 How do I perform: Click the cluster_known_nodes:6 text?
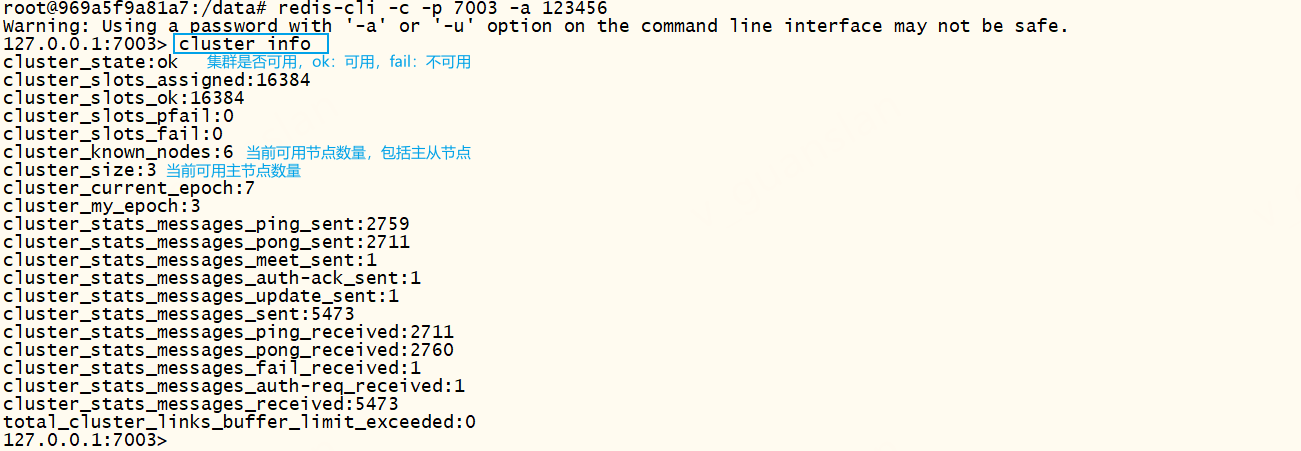coord(118,152)
